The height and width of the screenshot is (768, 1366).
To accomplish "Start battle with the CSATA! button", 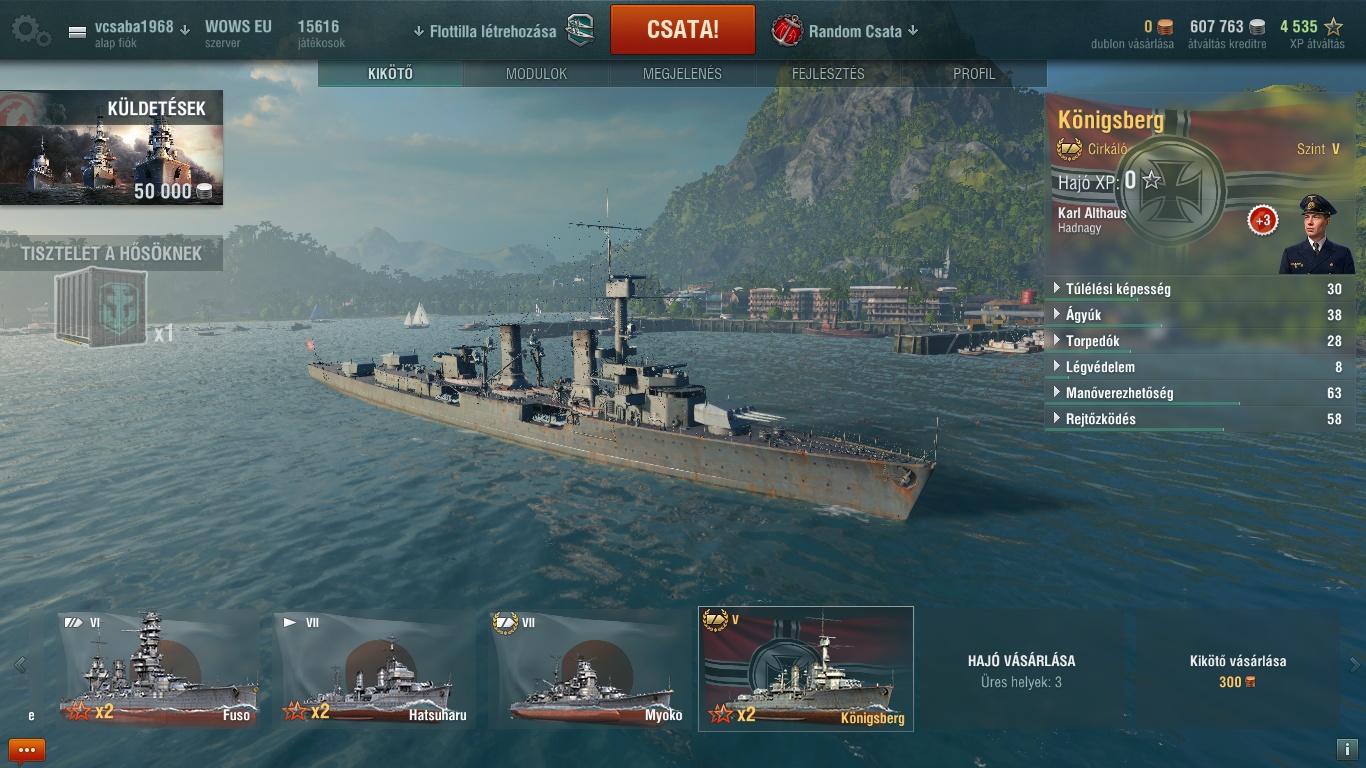I will click(683, 29).
